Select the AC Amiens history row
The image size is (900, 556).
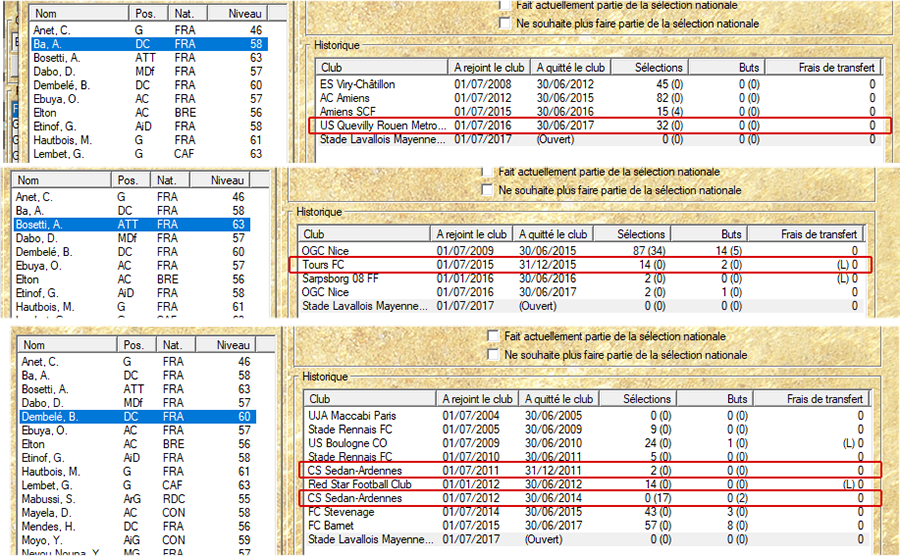click(597, 98)
